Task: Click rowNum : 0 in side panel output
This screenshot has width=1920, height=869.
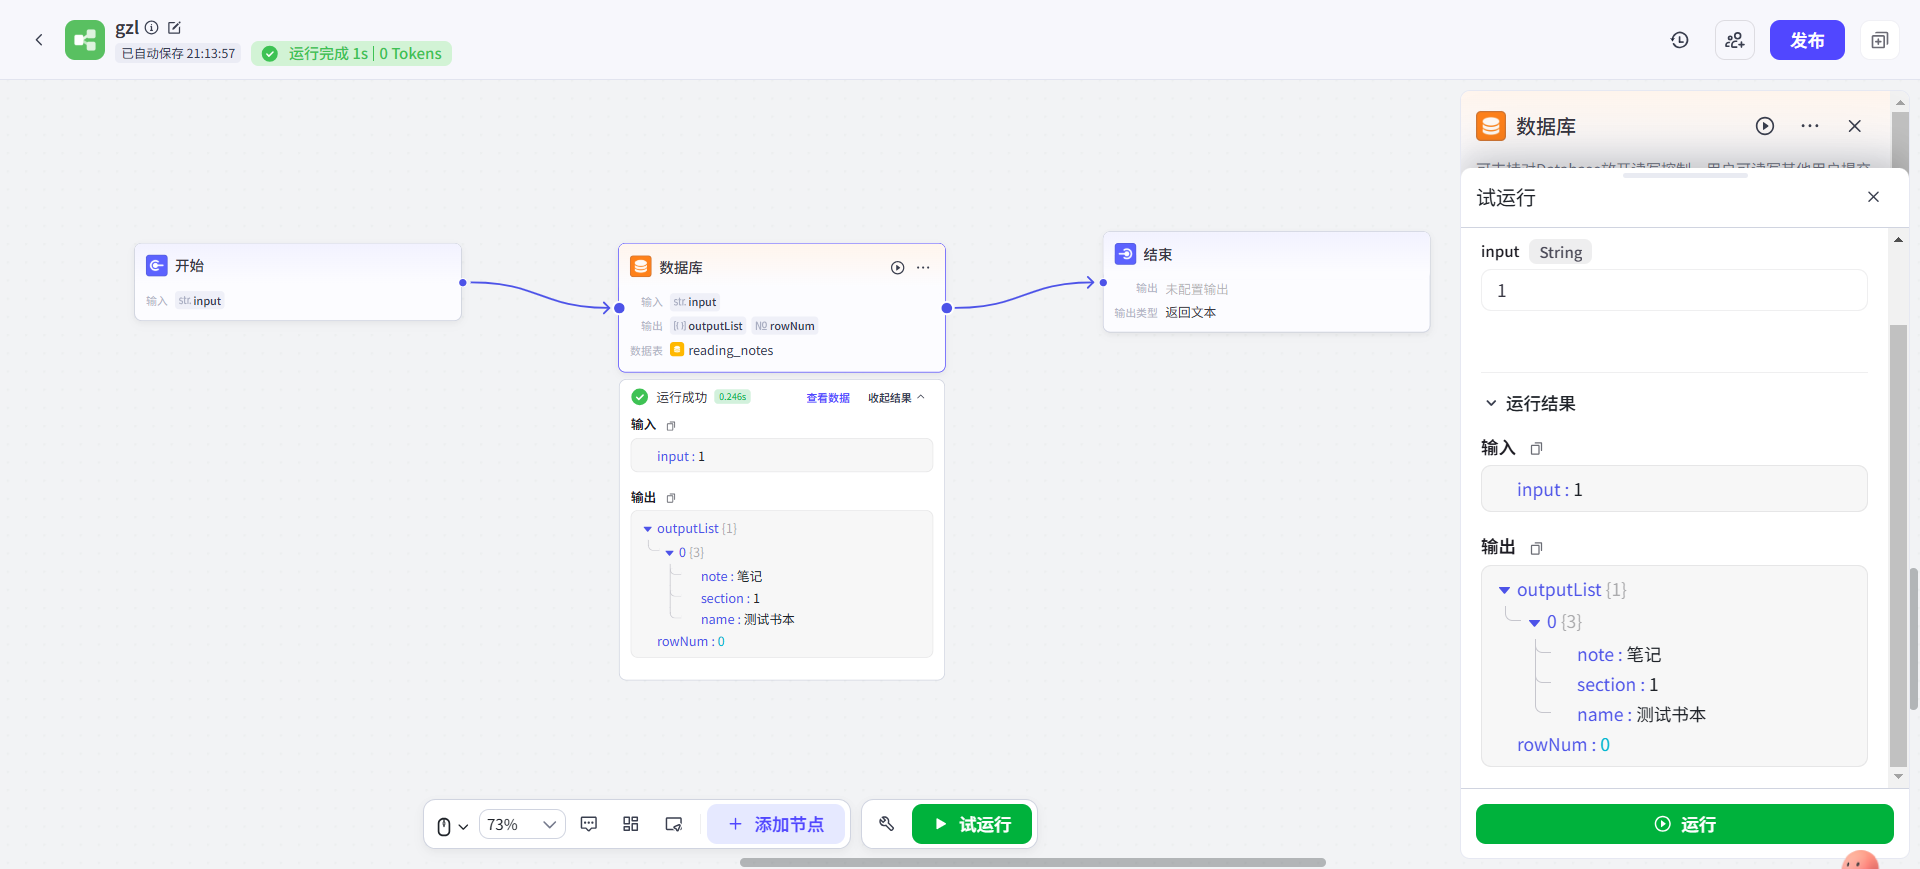Action: (x=1563, y=745)
